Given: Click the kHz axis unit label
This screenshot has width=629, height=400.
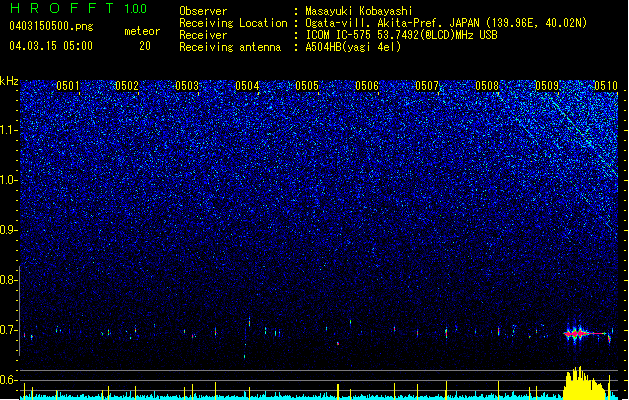Looking at the screenshot, I should [9, 81].
